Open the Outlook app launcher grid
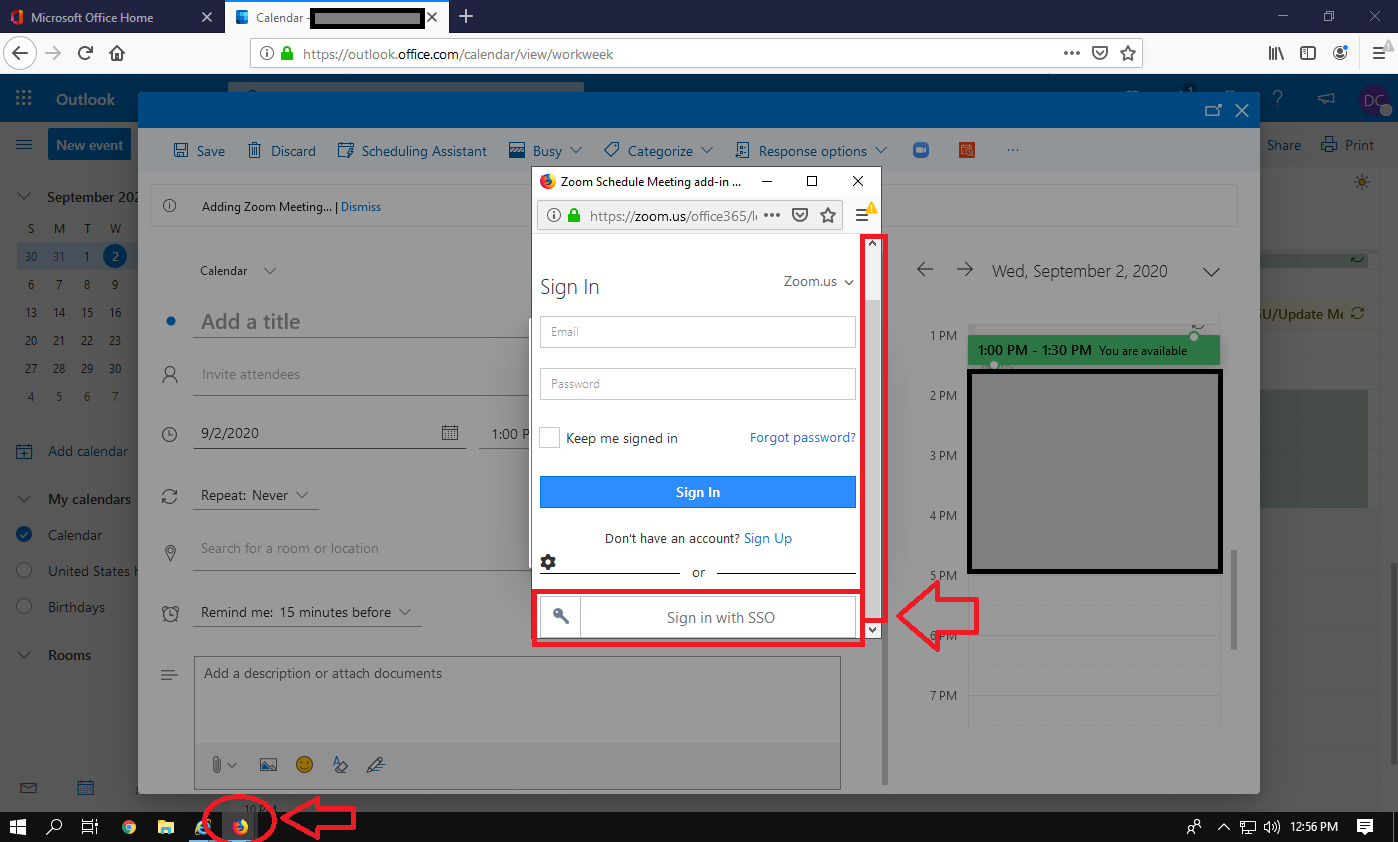 point(24,99)
